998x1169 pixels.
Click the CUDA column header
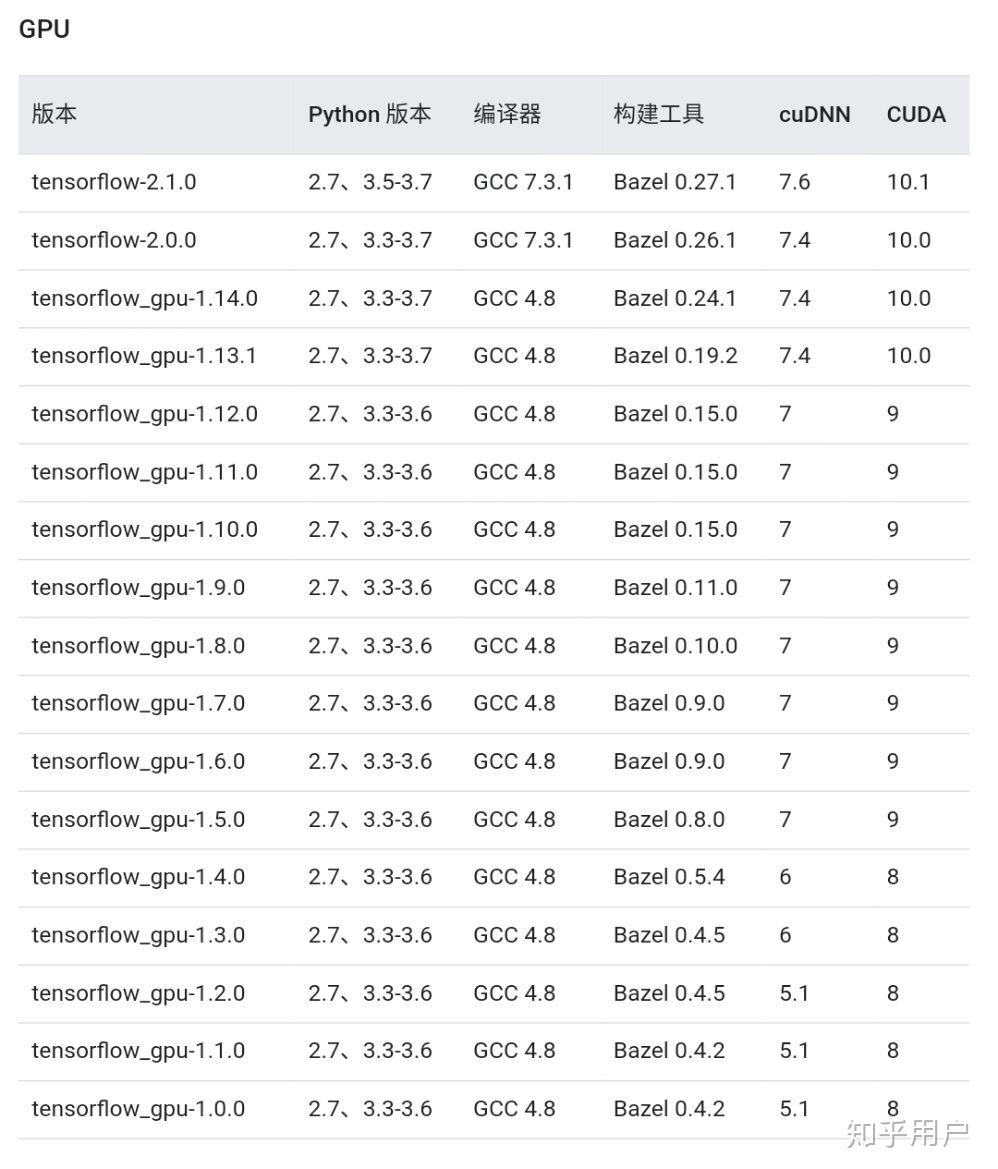point(915,115)
